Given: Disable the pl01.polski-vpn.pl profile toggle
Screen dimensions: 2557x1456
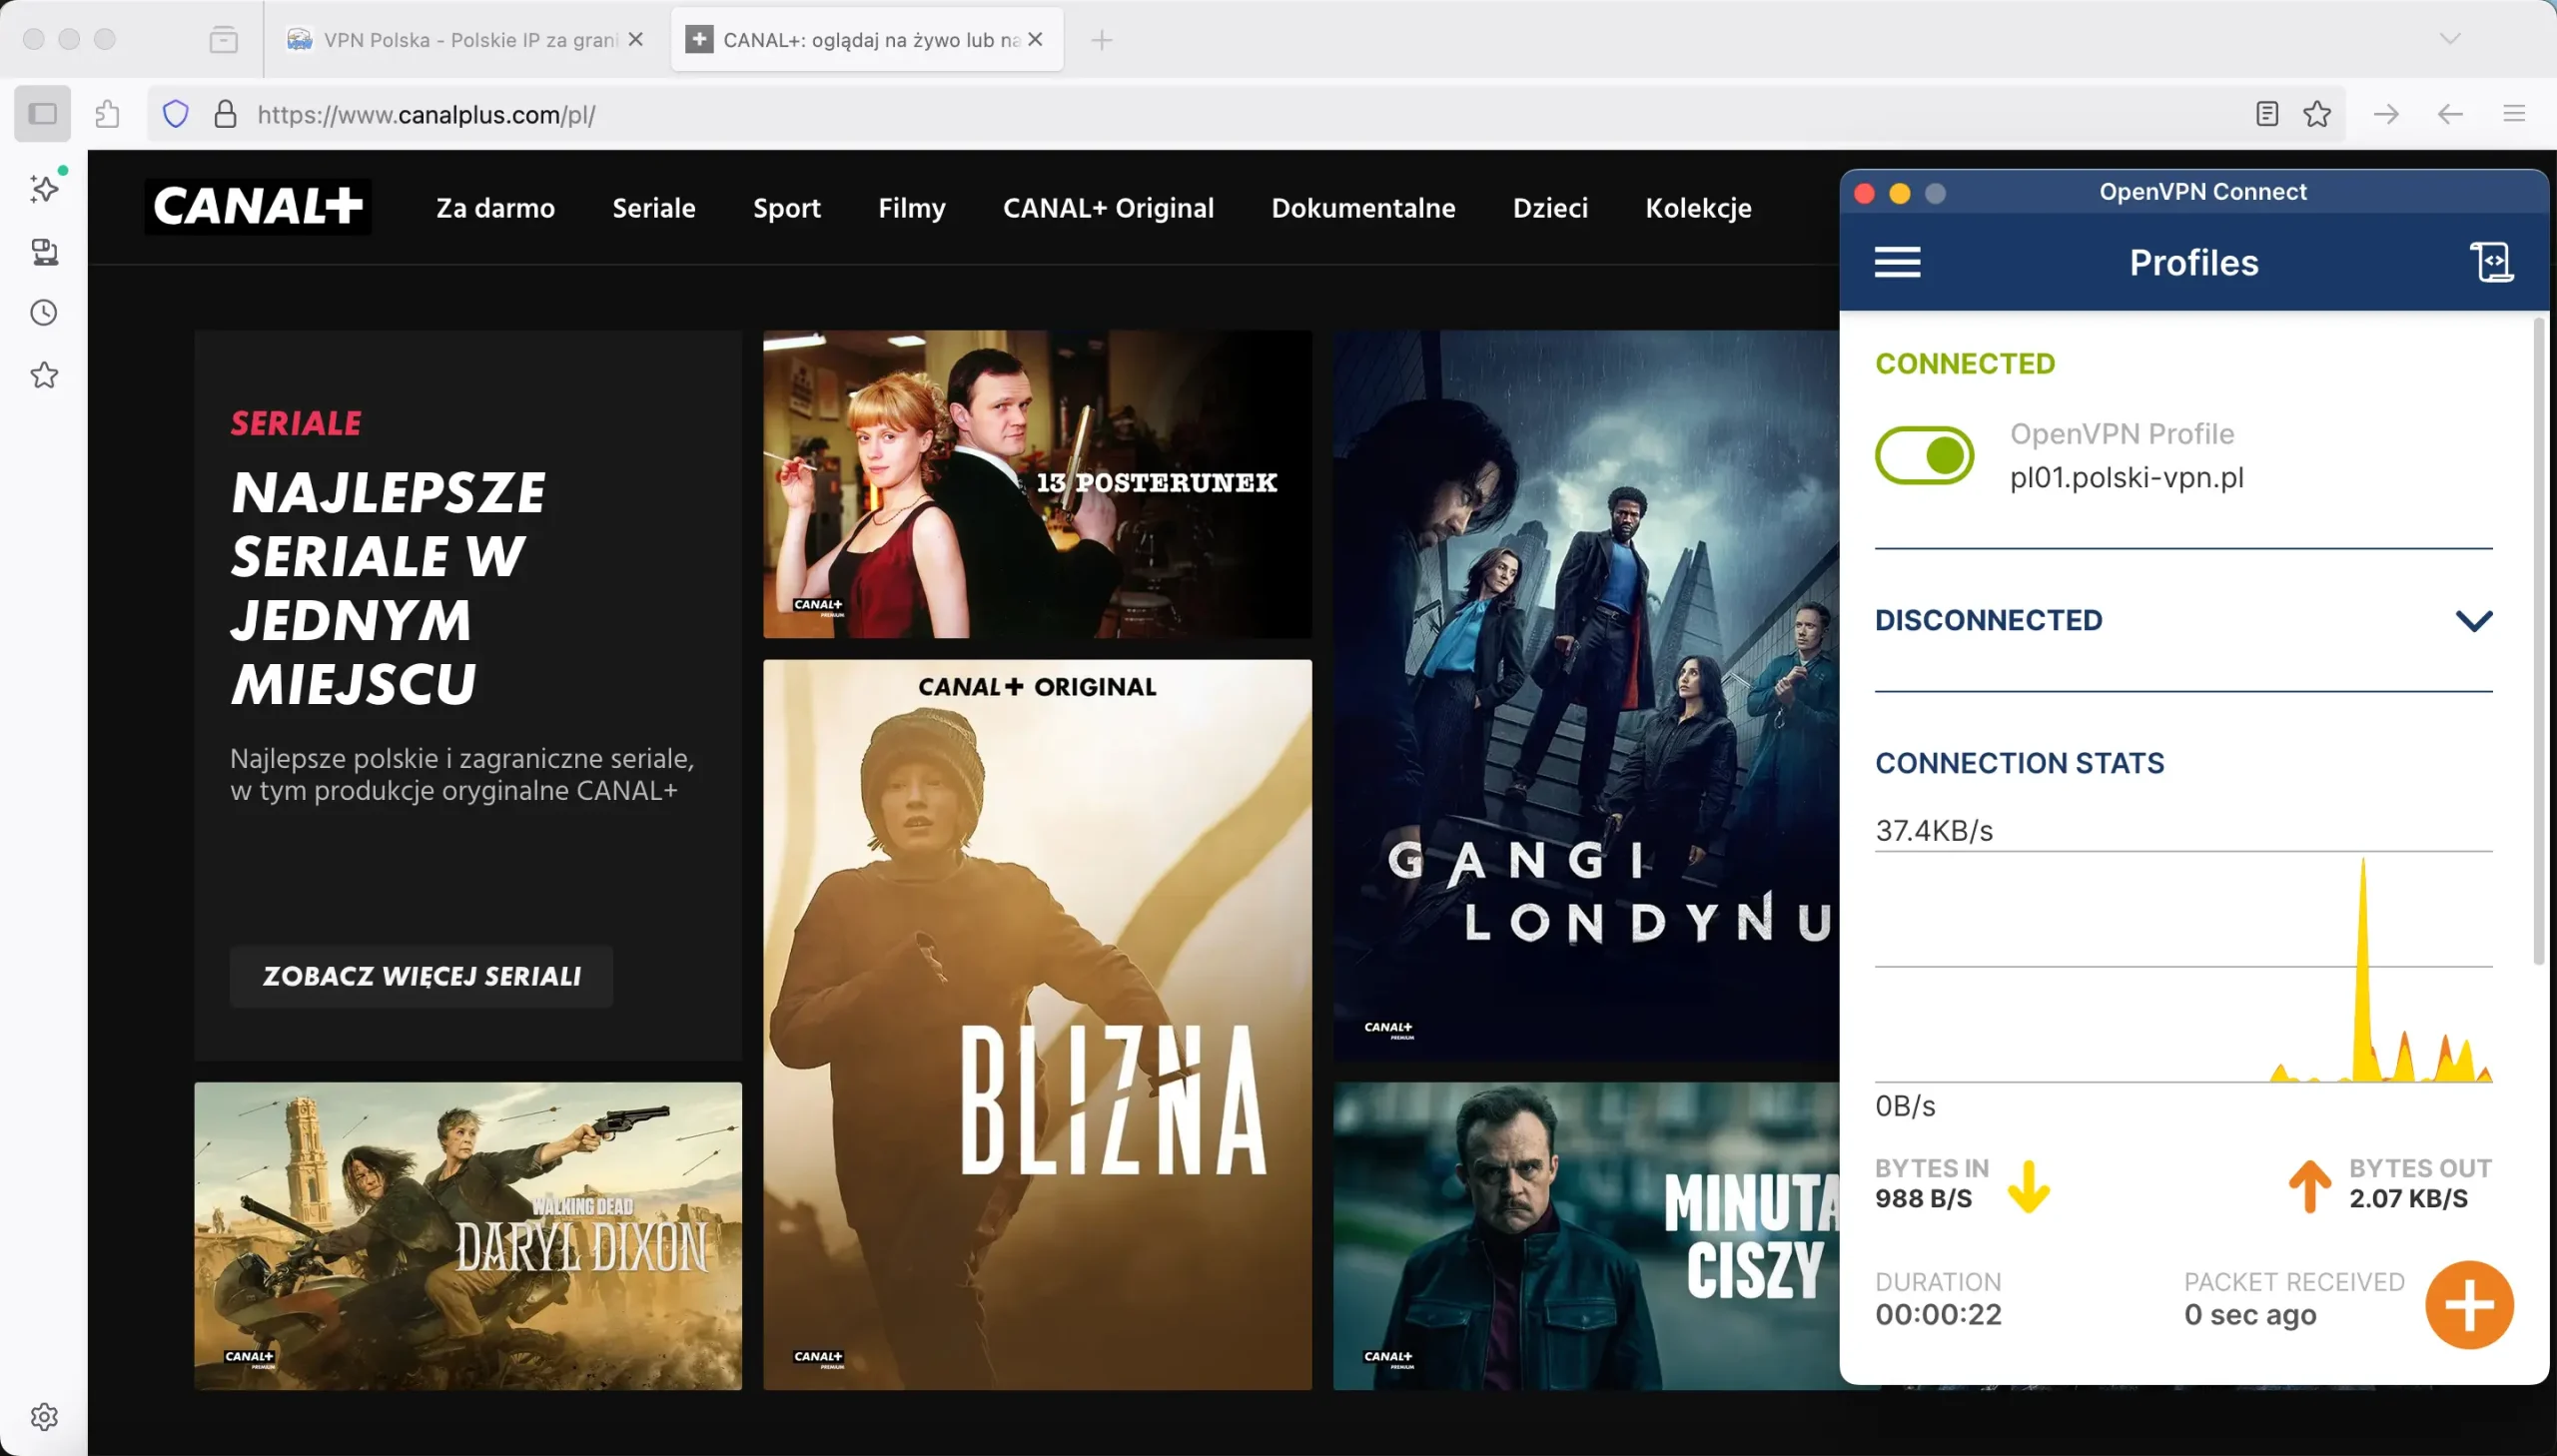Looking at the screenshot, I should pos(1923,455).
